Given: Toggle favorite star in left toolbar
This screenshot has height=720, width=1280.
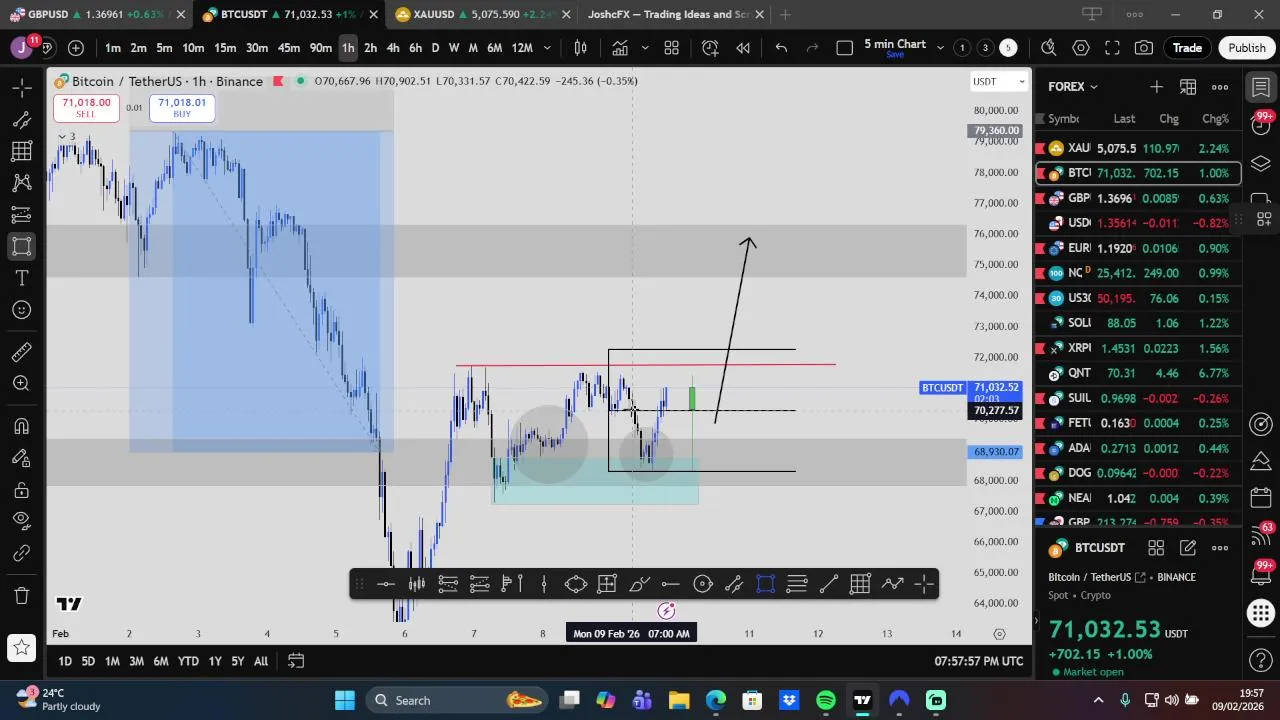Looking at the screenshot, I should pos(21,648).
